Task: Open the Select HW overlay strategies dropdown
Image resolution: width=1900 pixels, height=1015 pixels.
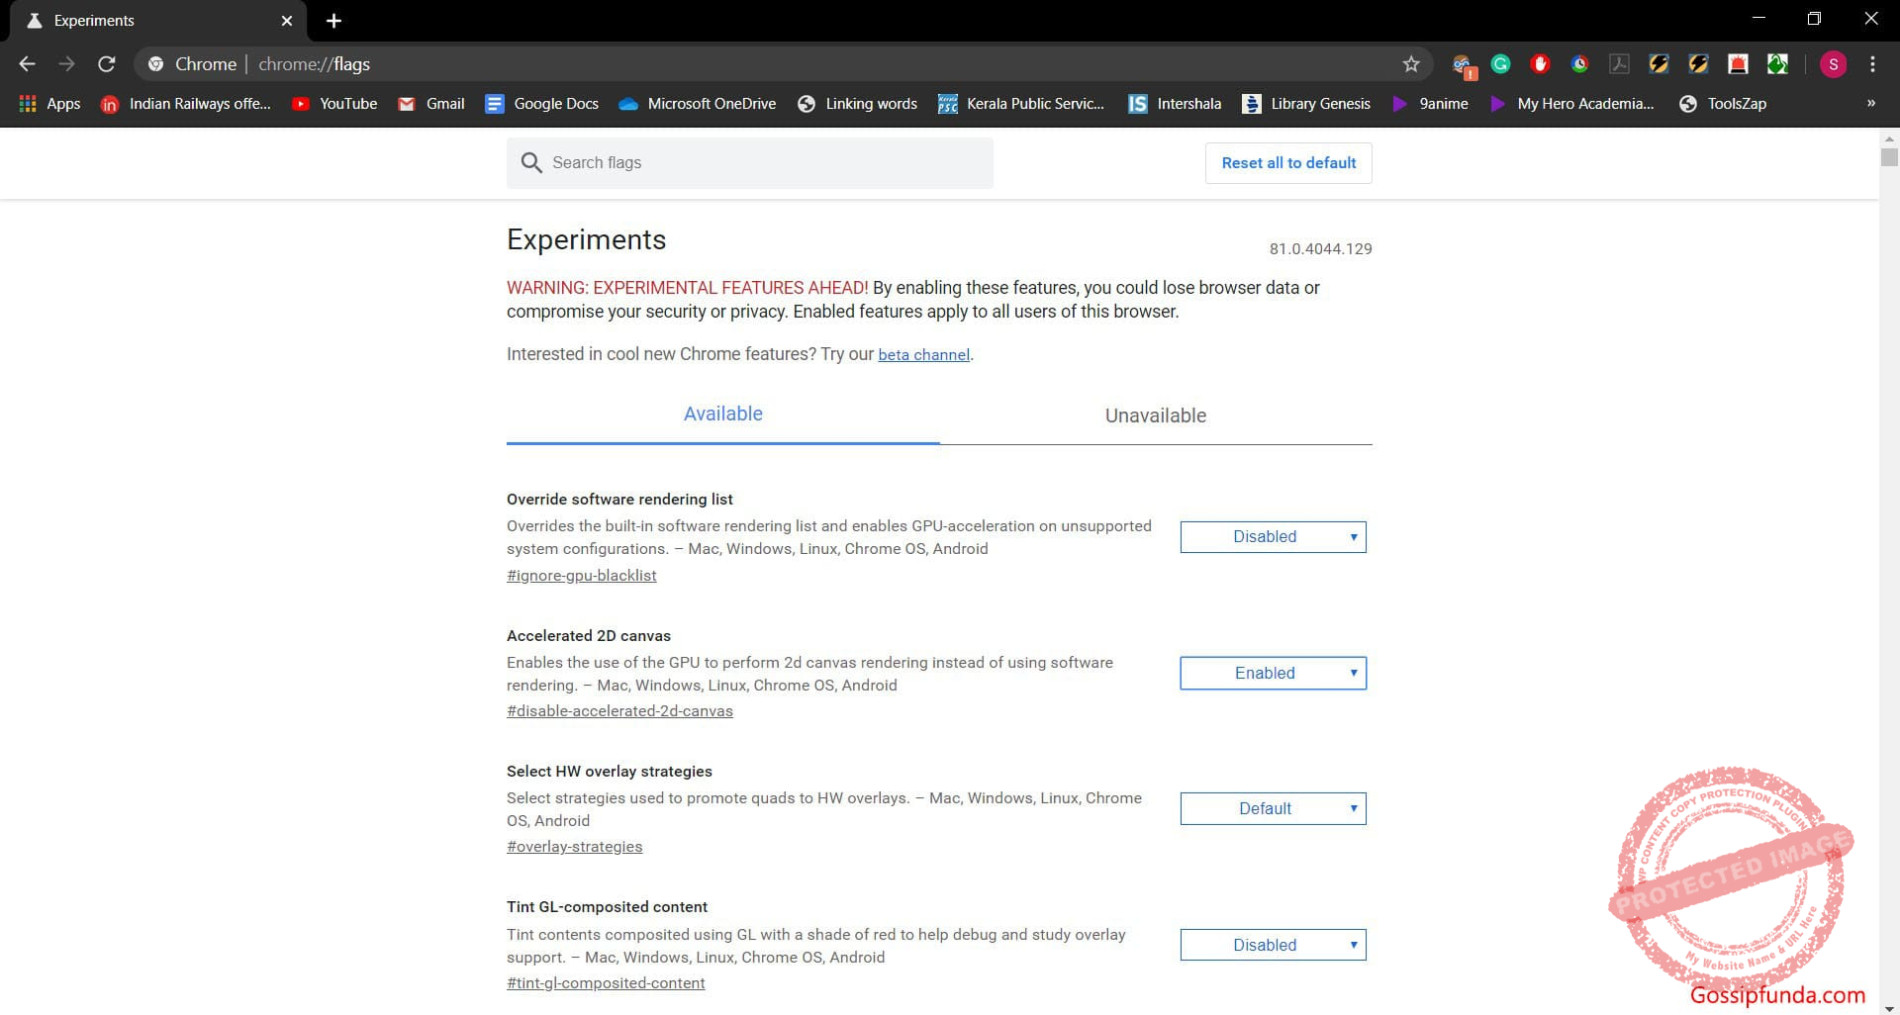Action: click(1272, 808)
